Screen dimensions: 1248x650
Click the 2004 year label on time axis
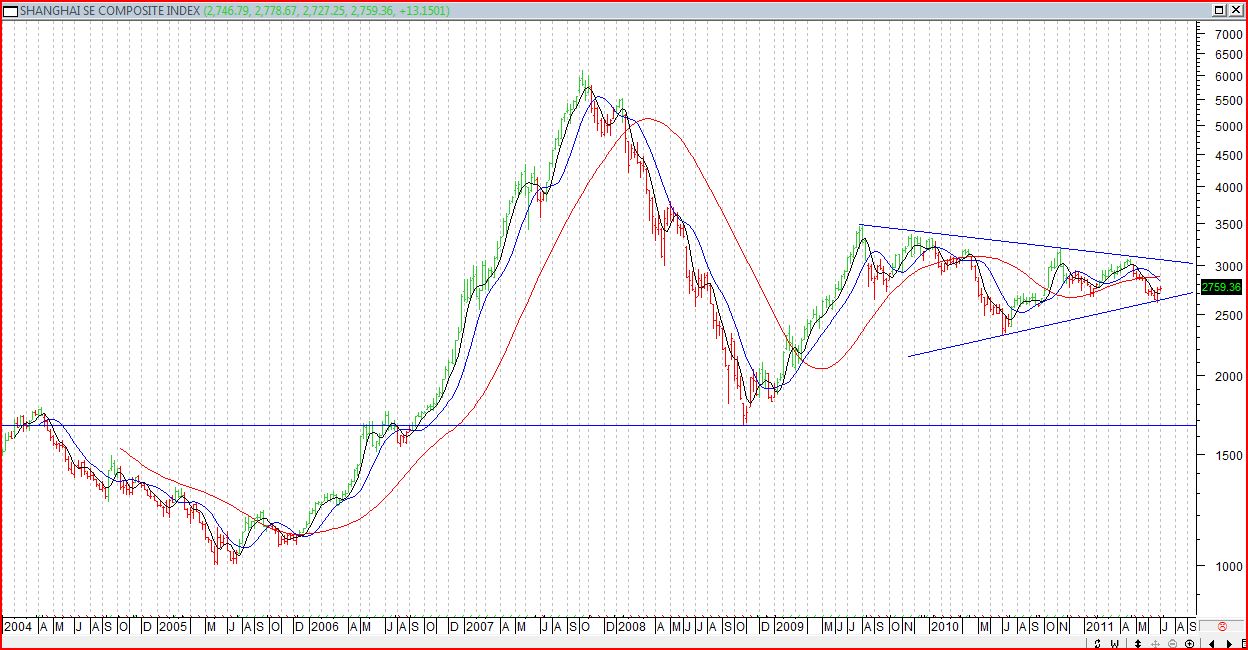point(18,626)
